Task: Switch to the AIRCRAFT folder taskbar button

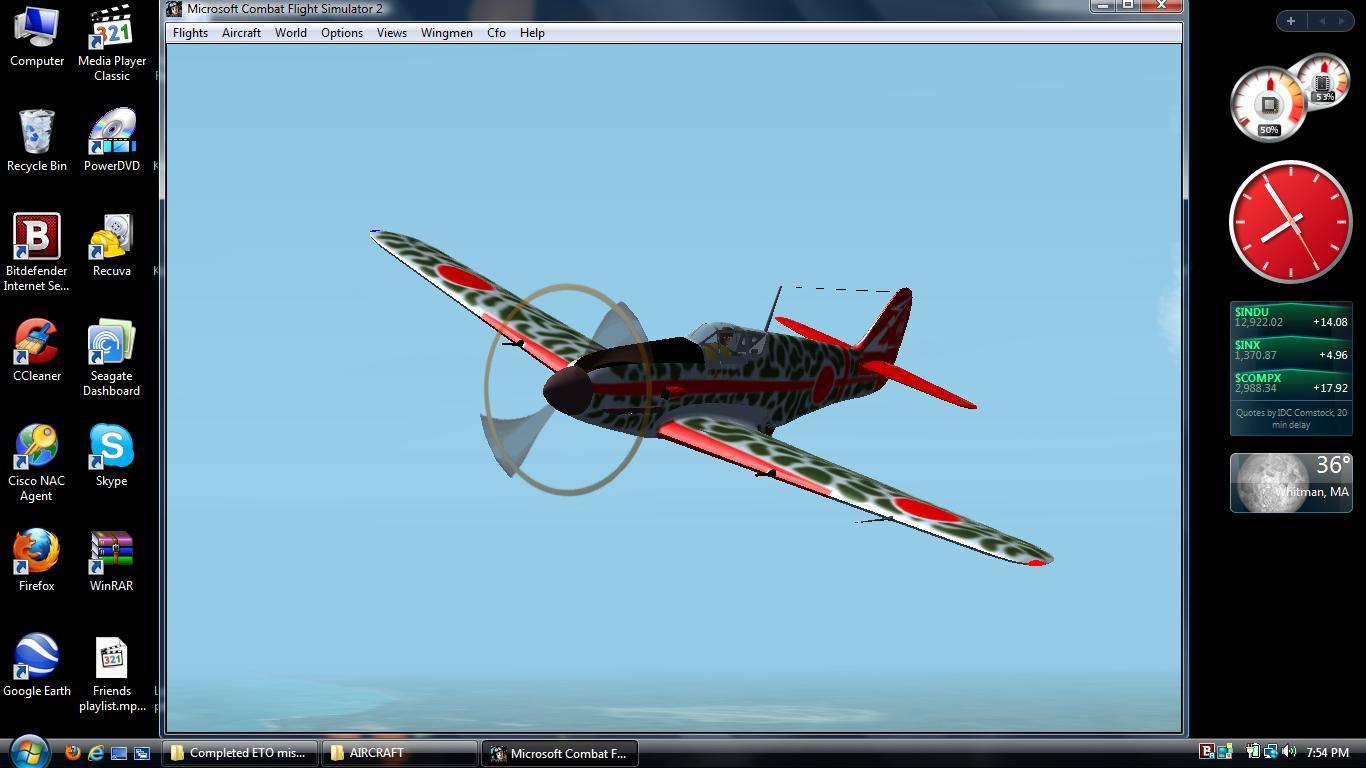Action: (400, 753)
